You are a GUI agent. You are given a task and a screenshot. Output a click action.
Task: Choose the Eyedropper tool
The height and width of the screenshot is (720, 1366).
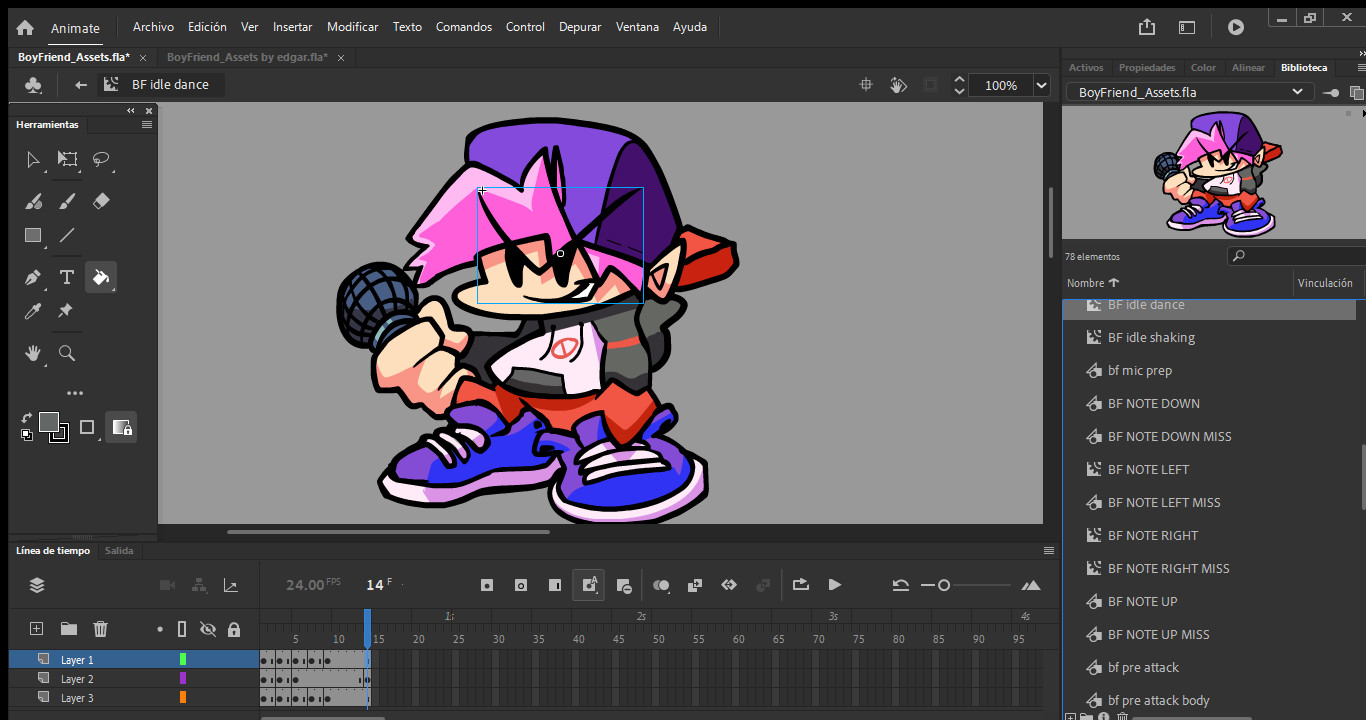(33, 312)
